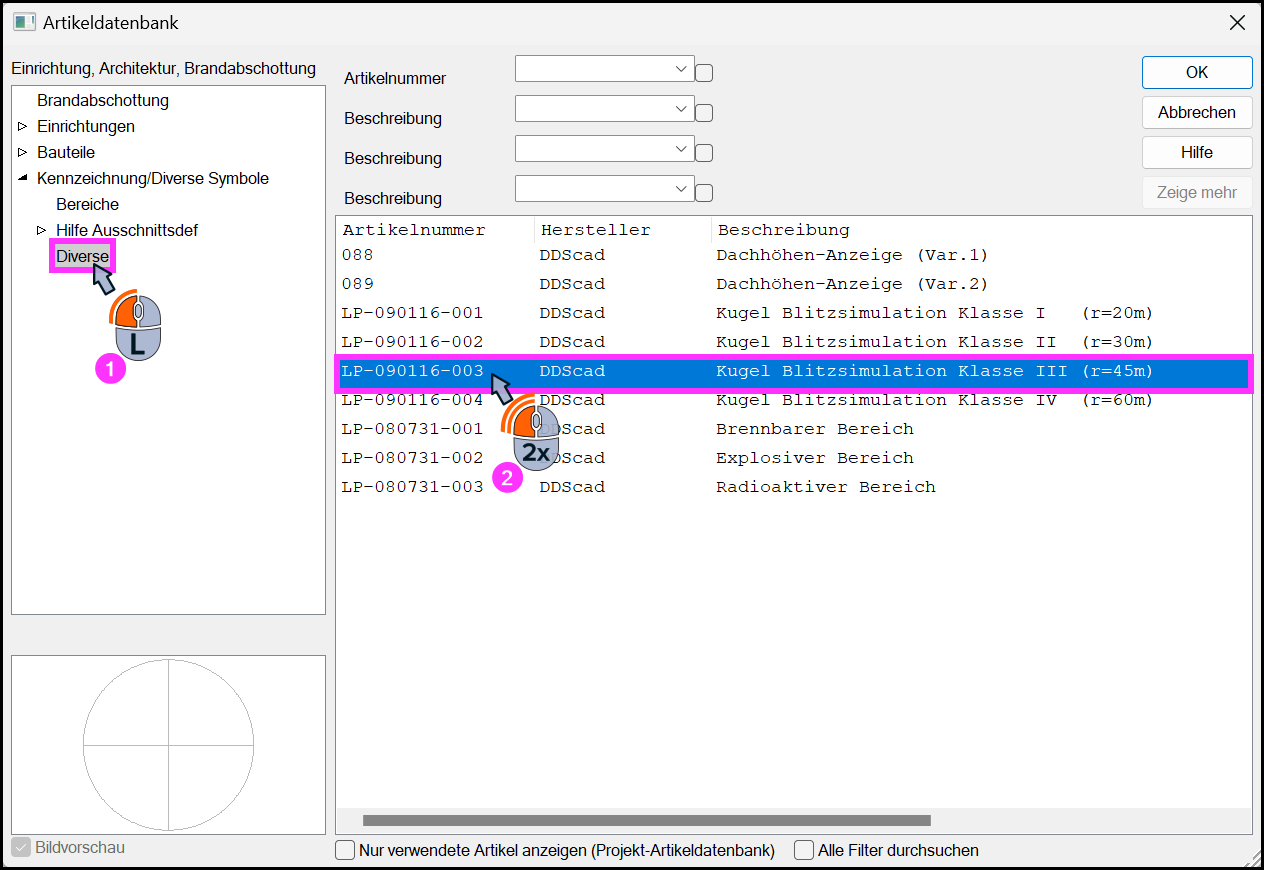Select Bereiche tree item
This screenshot has width=1264, height=870.
87,204
